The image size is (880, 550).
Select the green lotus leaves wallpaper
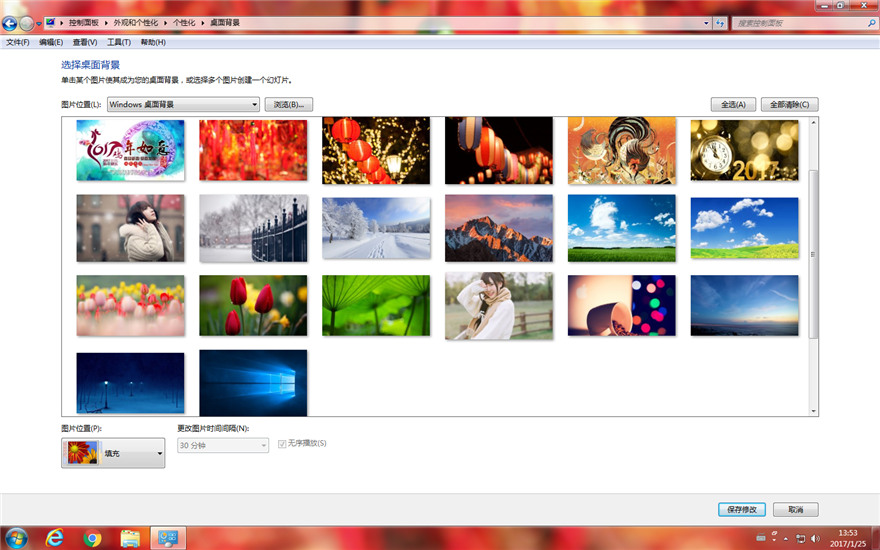[x=376, y=305]
